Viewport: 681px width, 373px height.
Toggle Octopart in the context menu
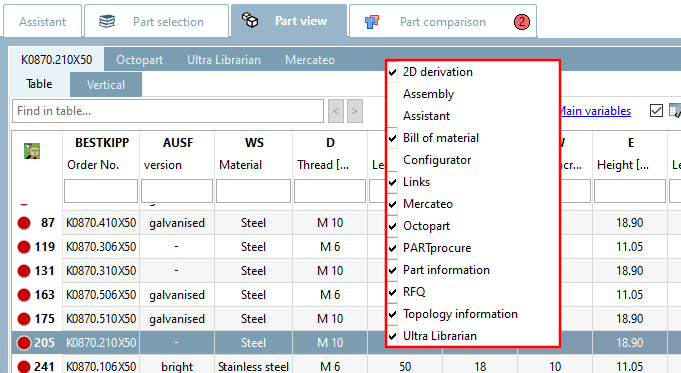click(x=473, y=226)
